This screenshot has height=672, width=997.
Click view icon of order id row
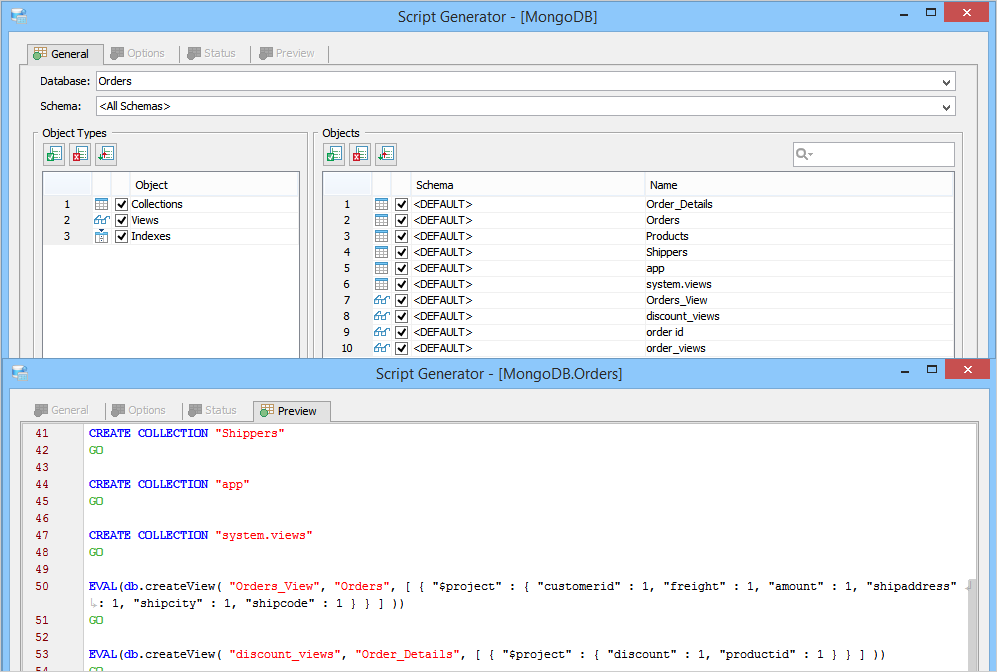(x=382, y=332)
